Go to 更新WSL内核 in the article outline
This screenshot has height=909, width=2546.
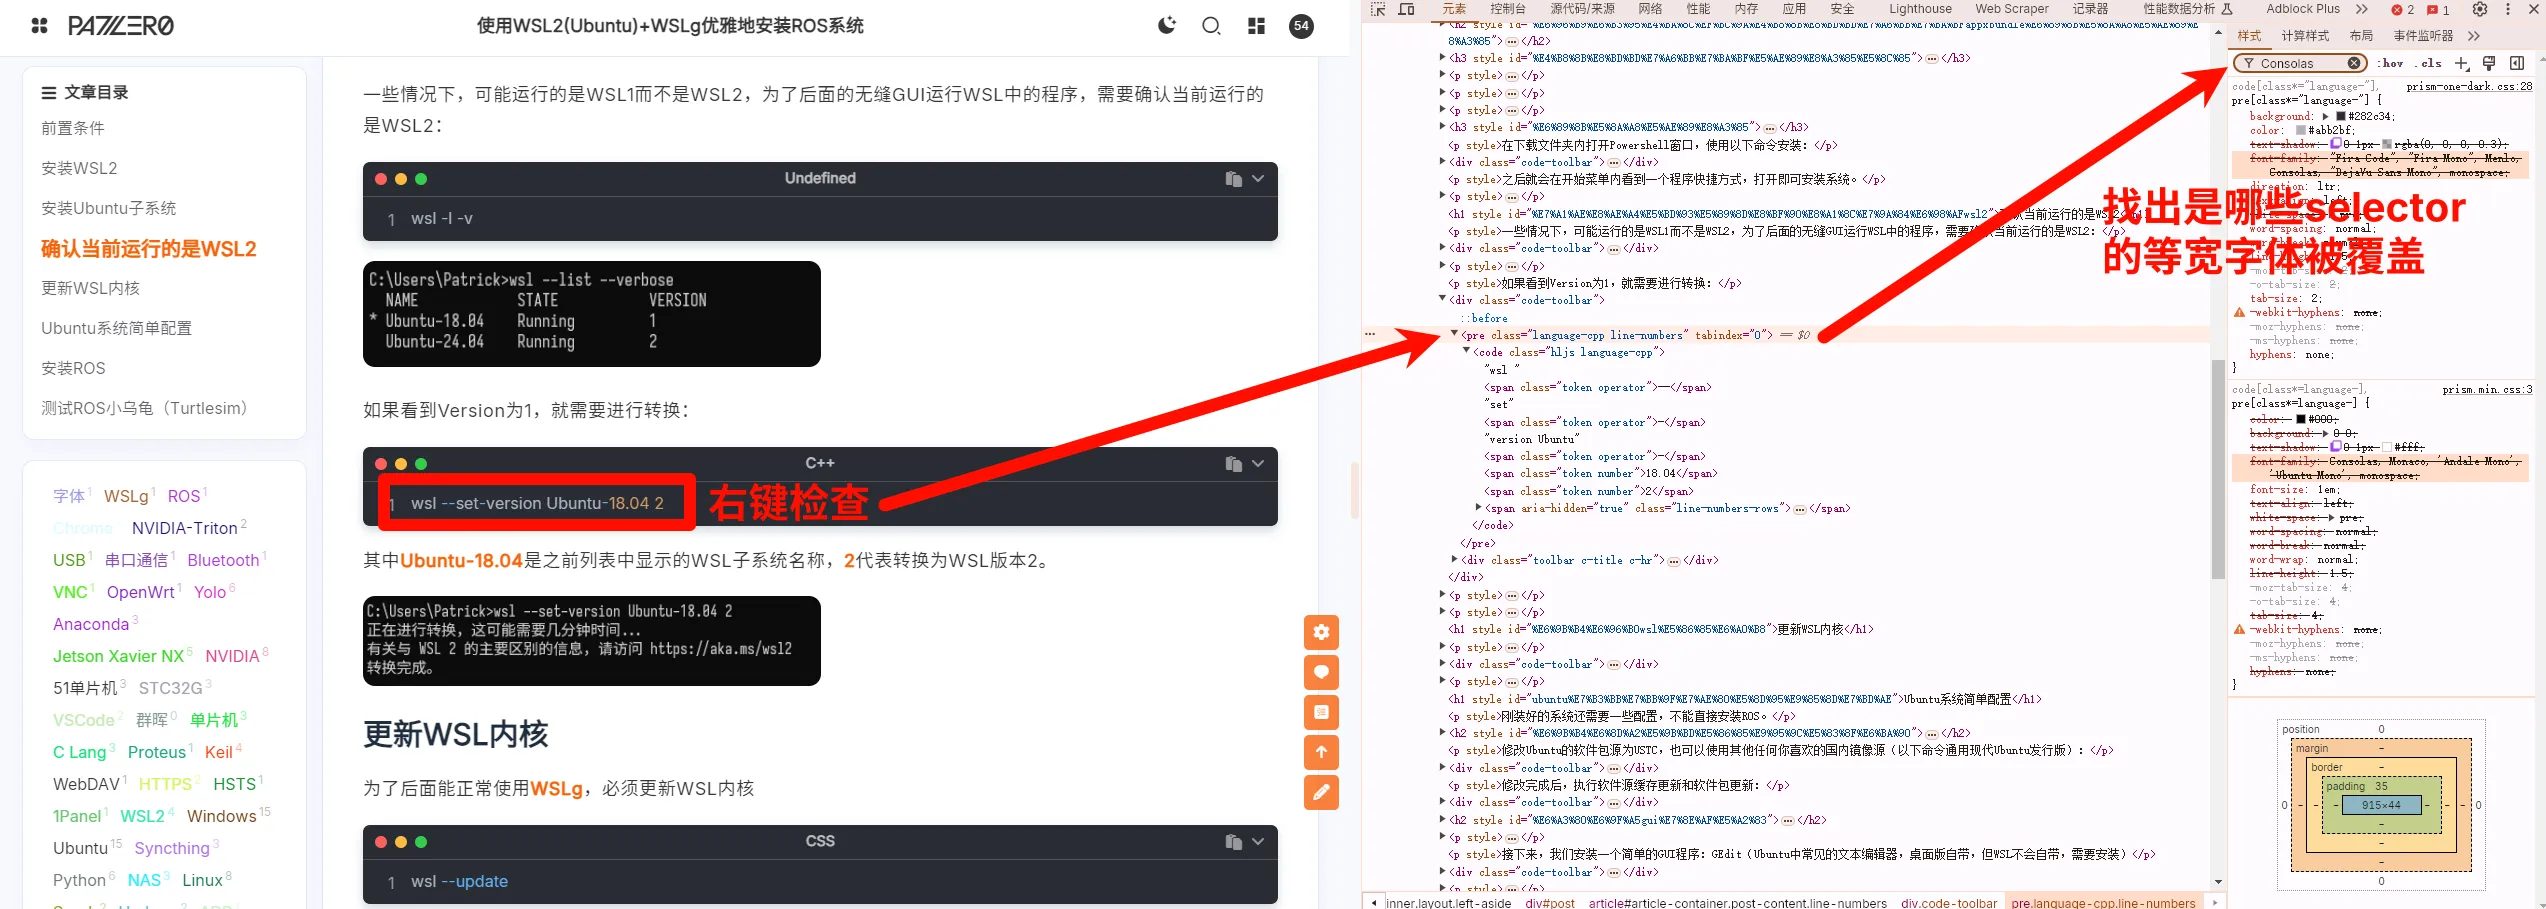(x=90, y=288)
